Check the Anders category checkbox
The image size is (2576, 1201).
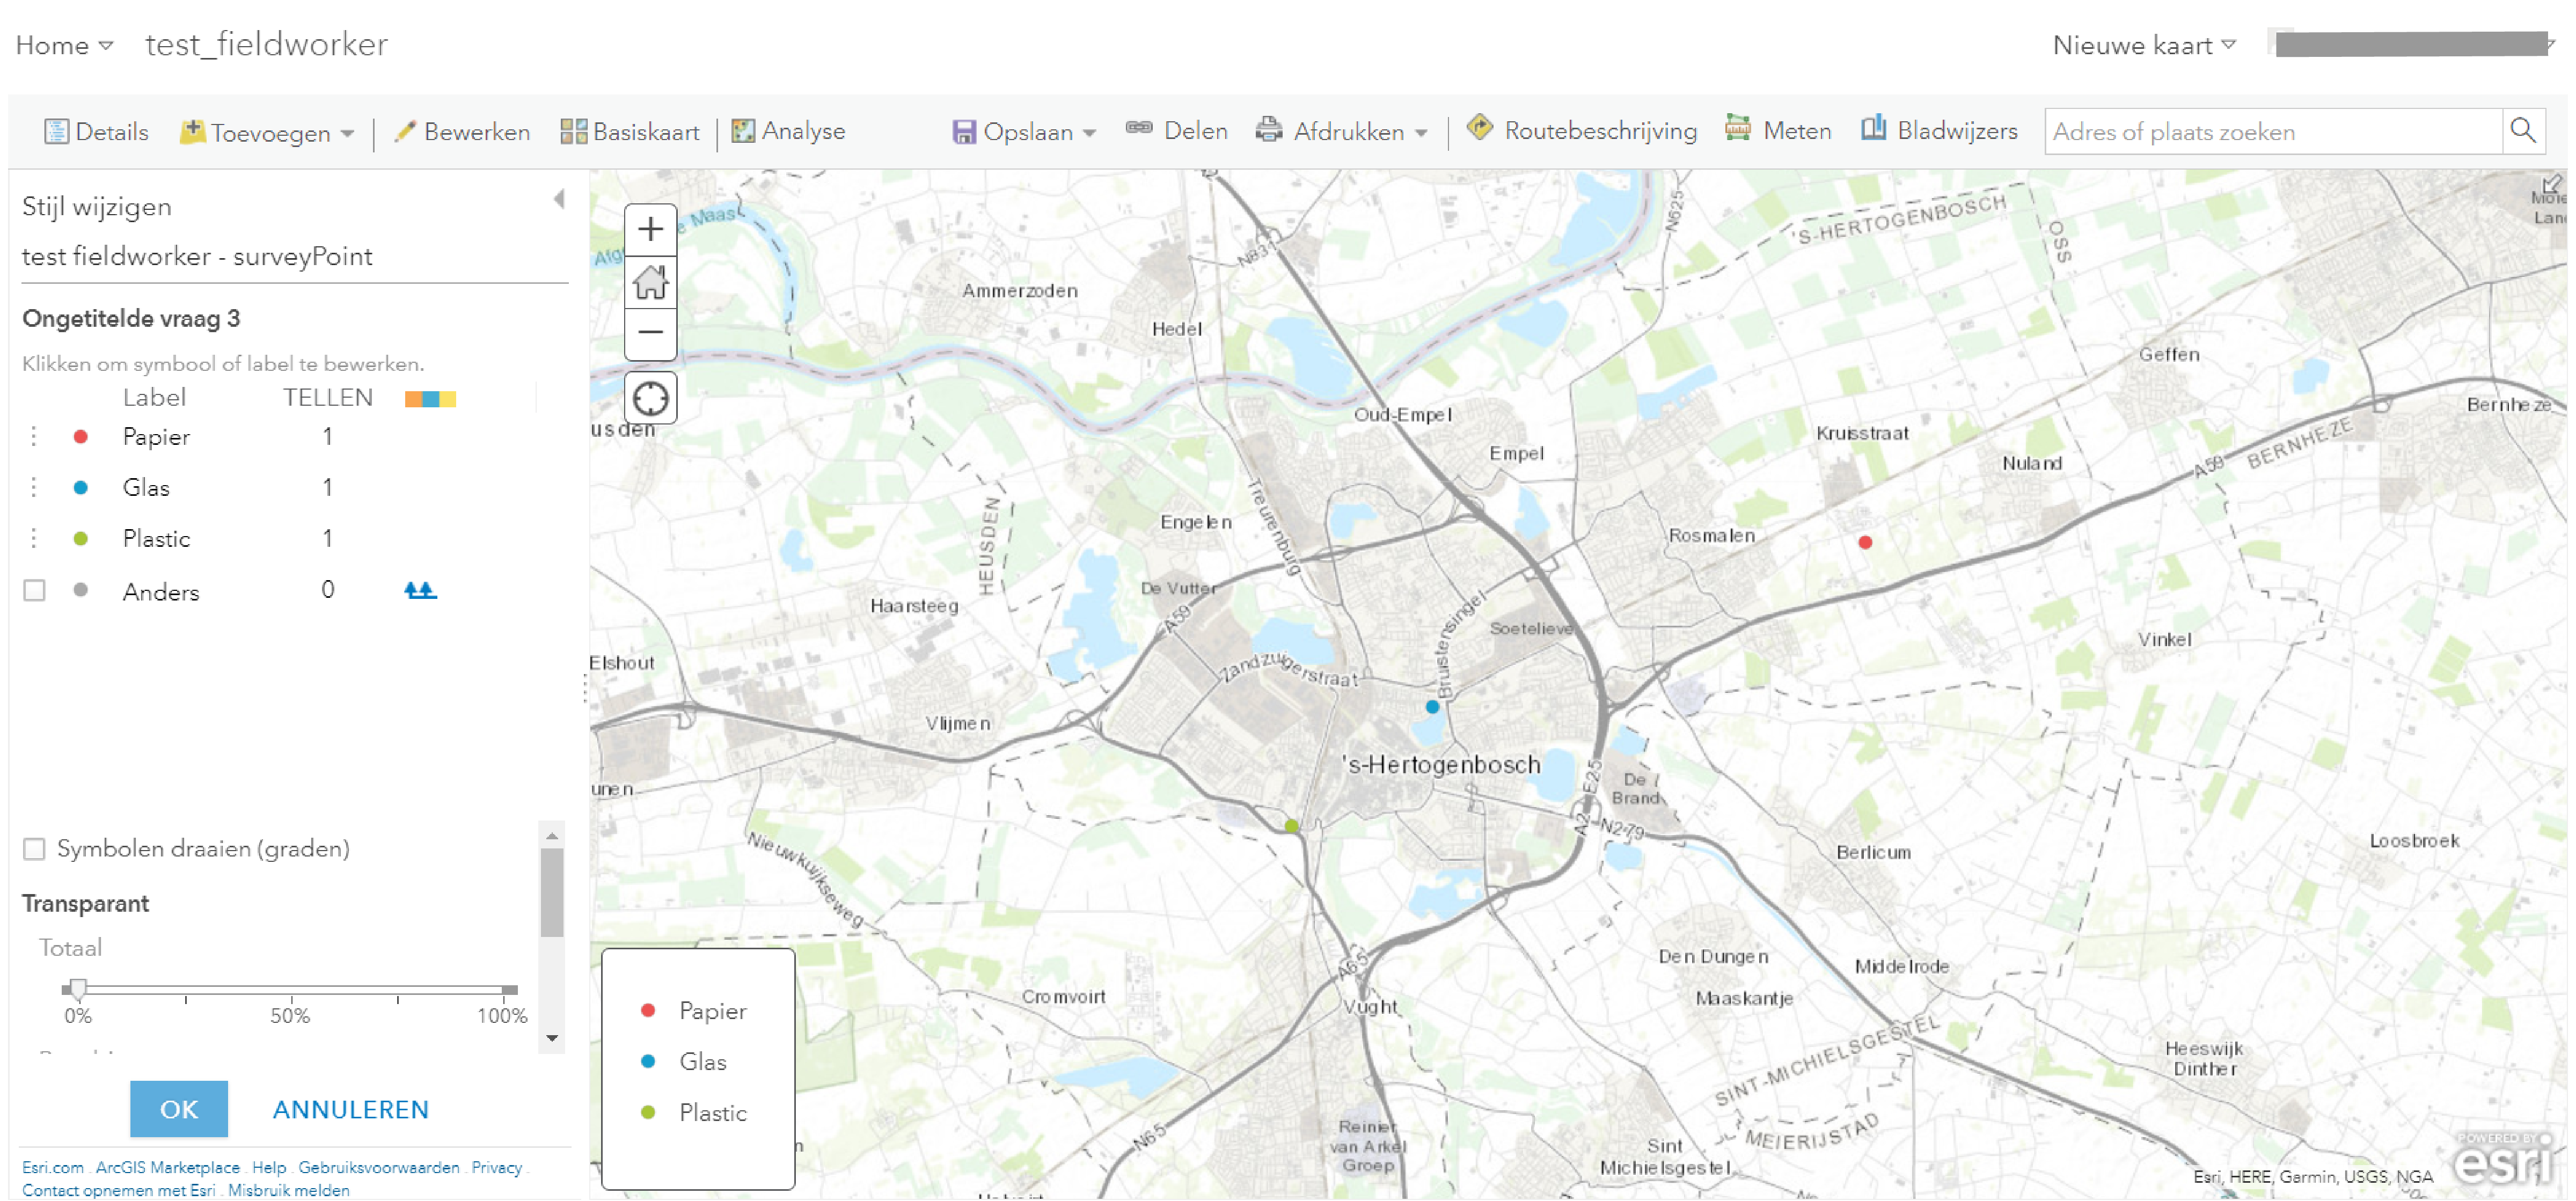[x=34, y=591]
